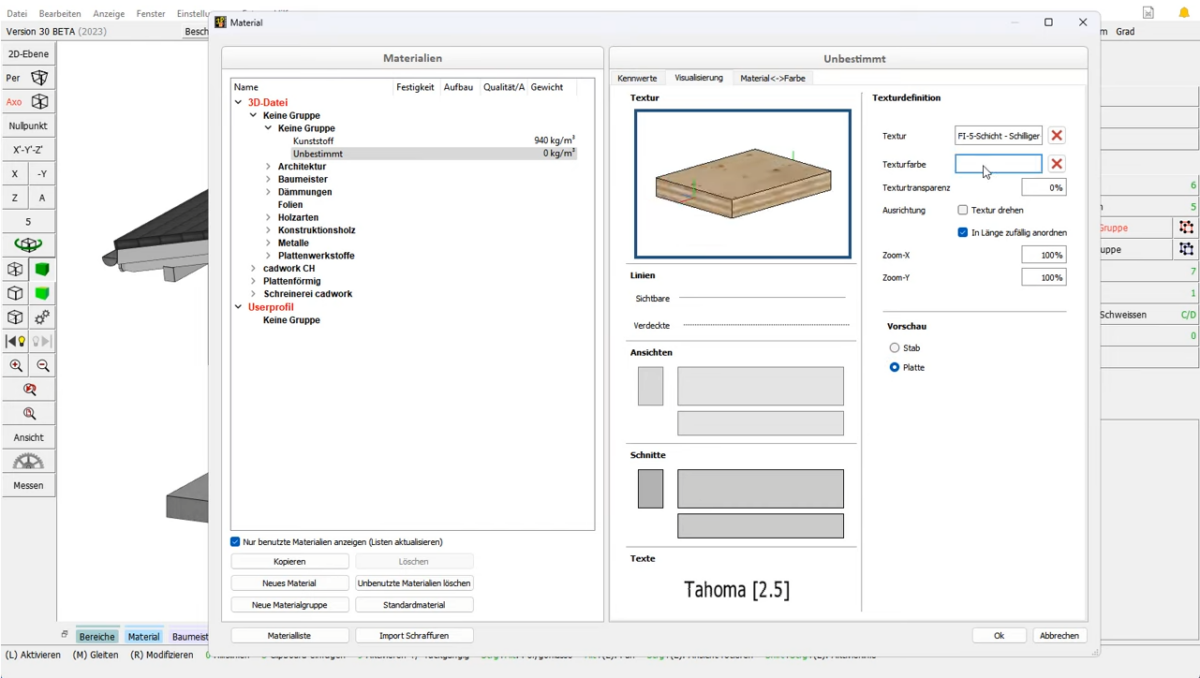Switch to the Kennwerte tab
This screenshot has height=678, width=1200.
point(637,77)
